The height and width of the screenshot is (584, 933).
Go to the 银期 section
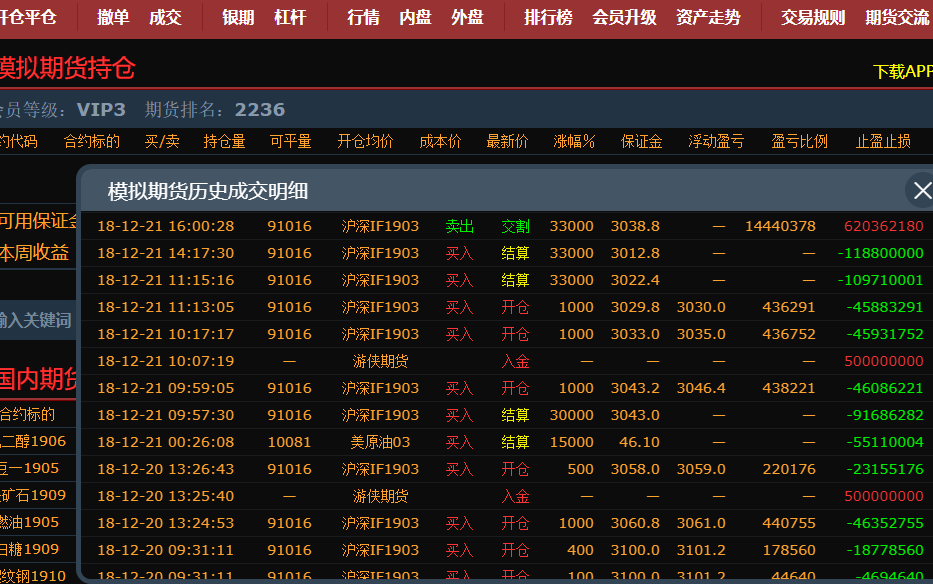coord(238,18)
